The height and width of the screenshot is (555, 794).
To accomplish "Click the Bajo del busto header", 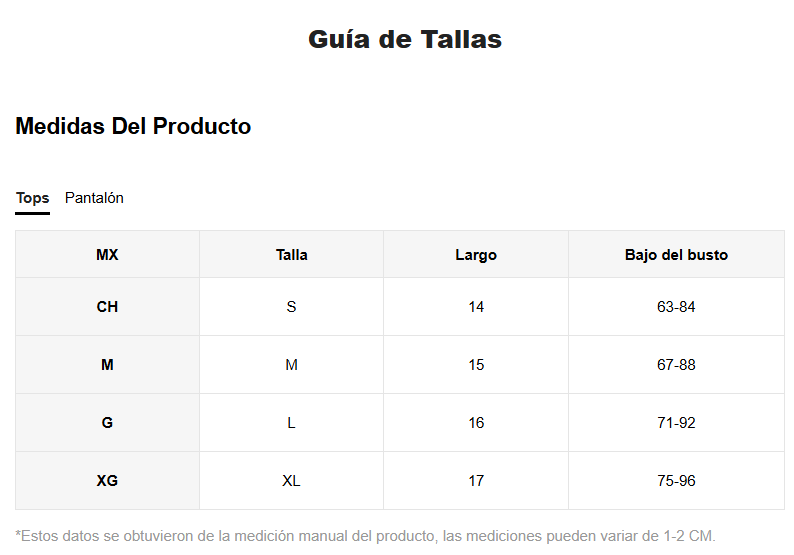I will 677,255.
